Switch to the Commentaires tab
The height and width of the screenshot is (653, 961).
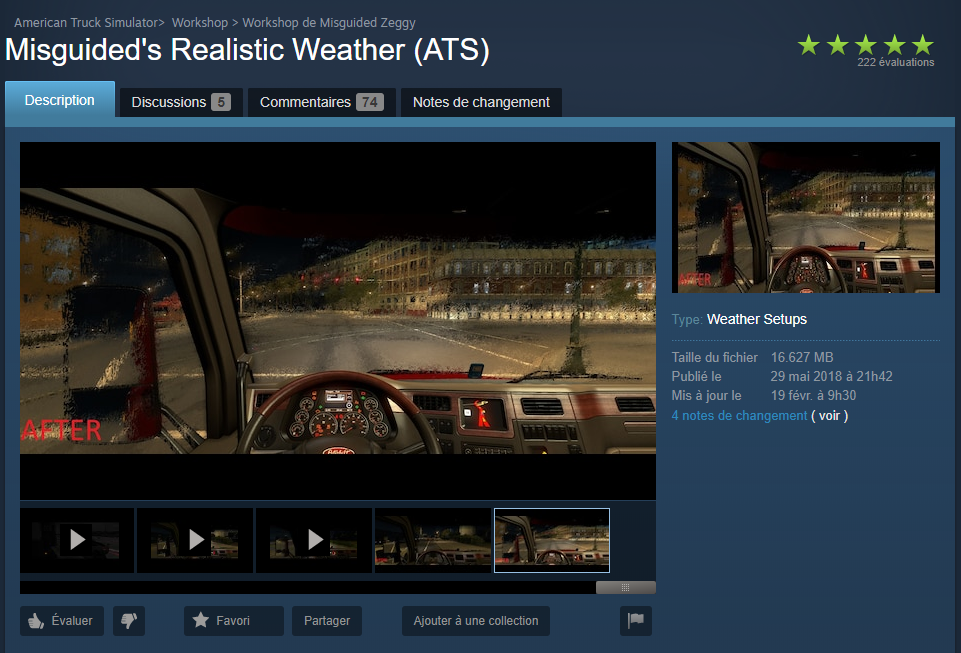322,102
